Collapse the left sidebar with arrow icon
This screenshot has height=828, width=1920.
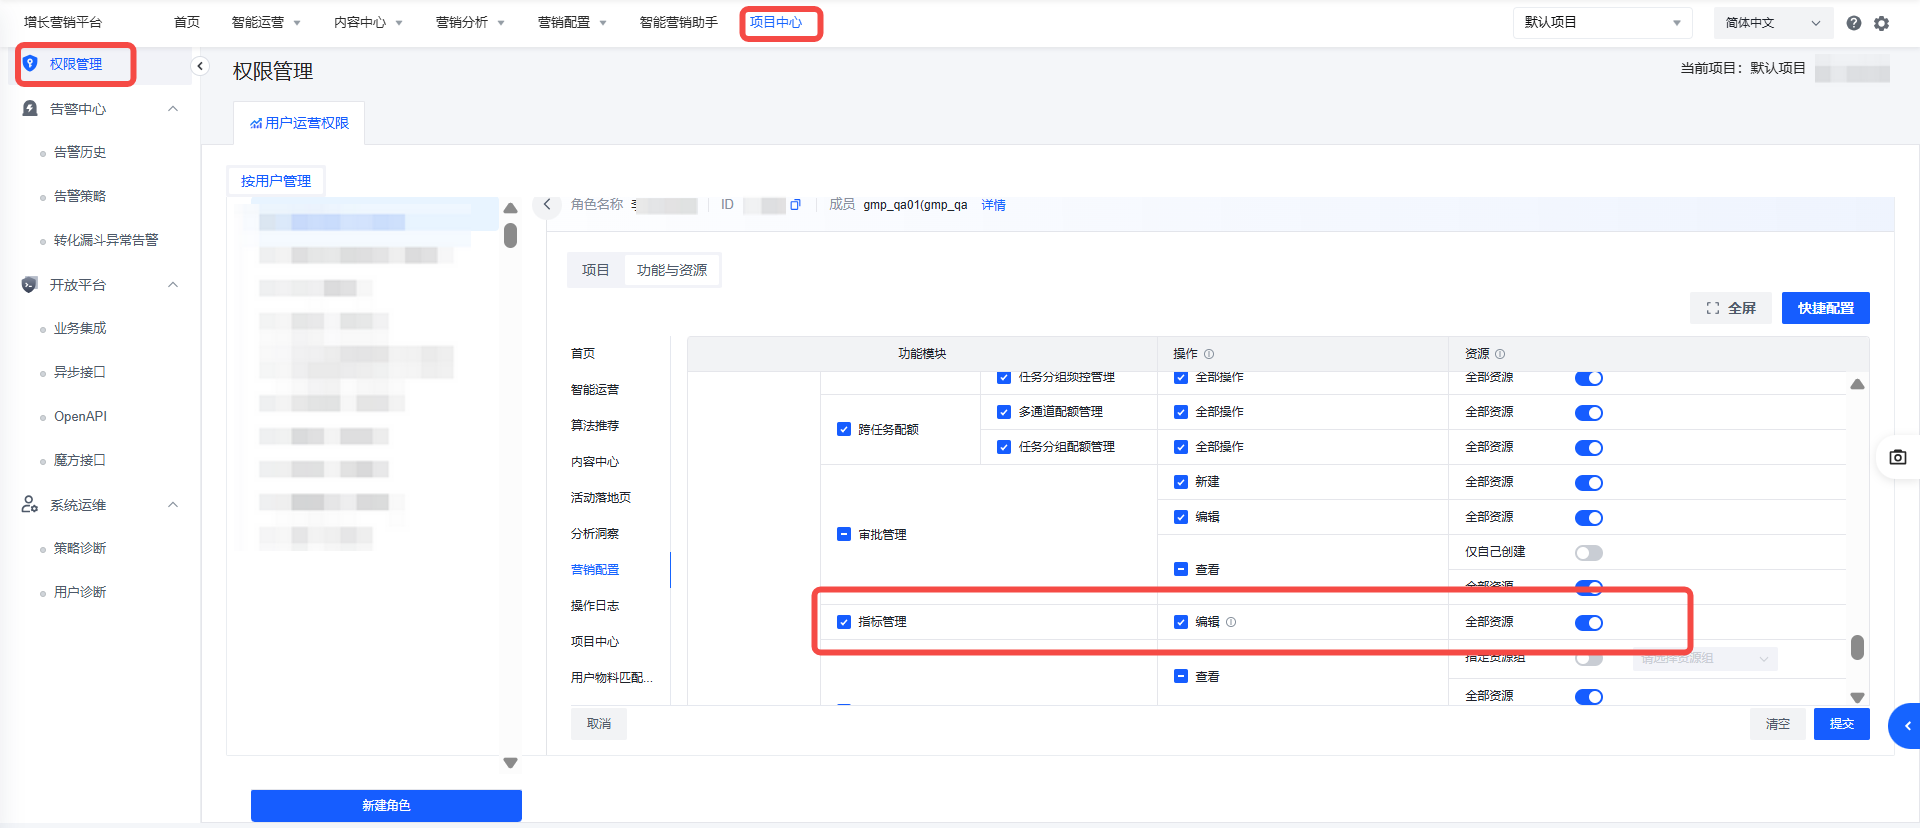(x=200, y=66)
